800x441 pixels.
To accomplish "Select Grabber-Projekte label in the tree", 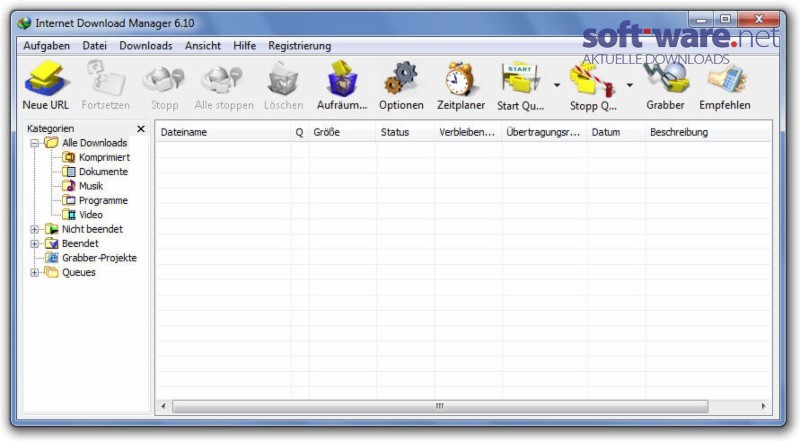I will (x=99, y=258).
